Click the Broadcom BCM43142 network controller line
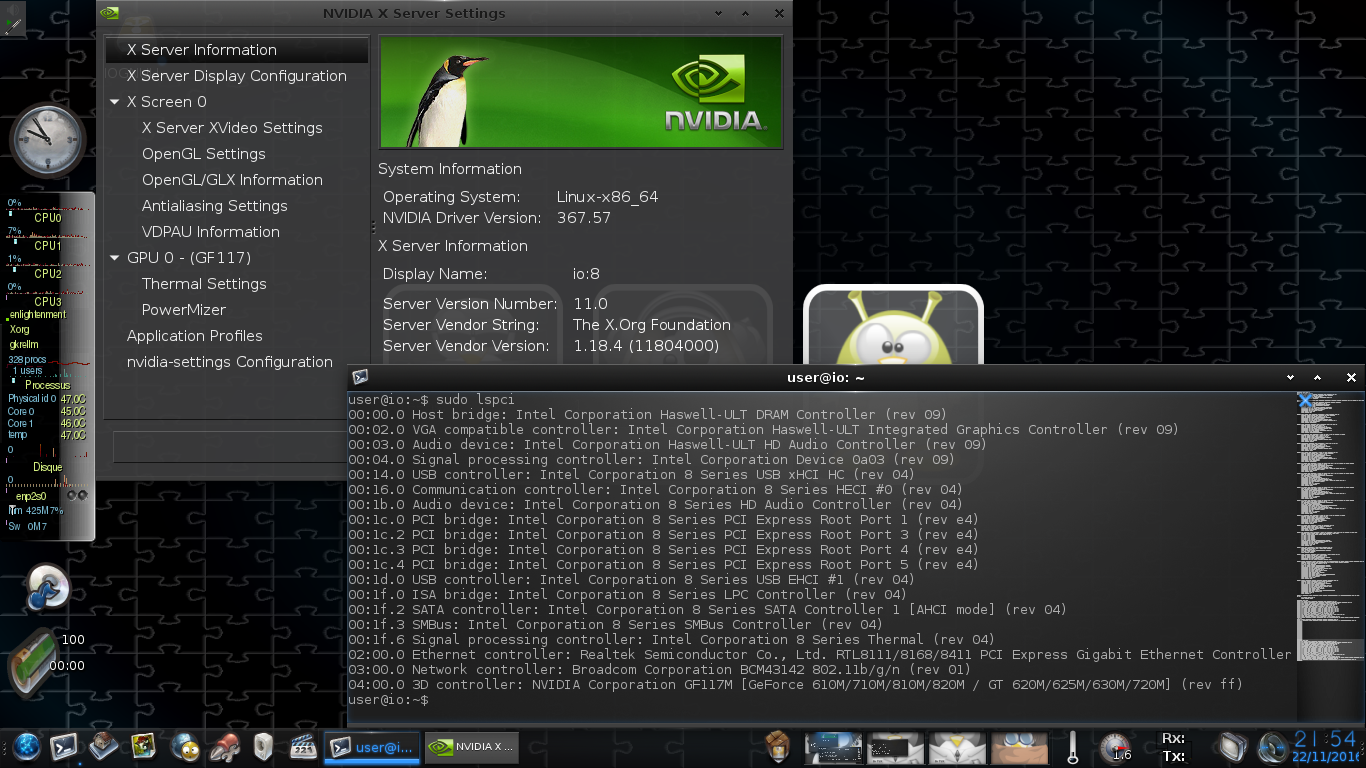 point(659,670)
